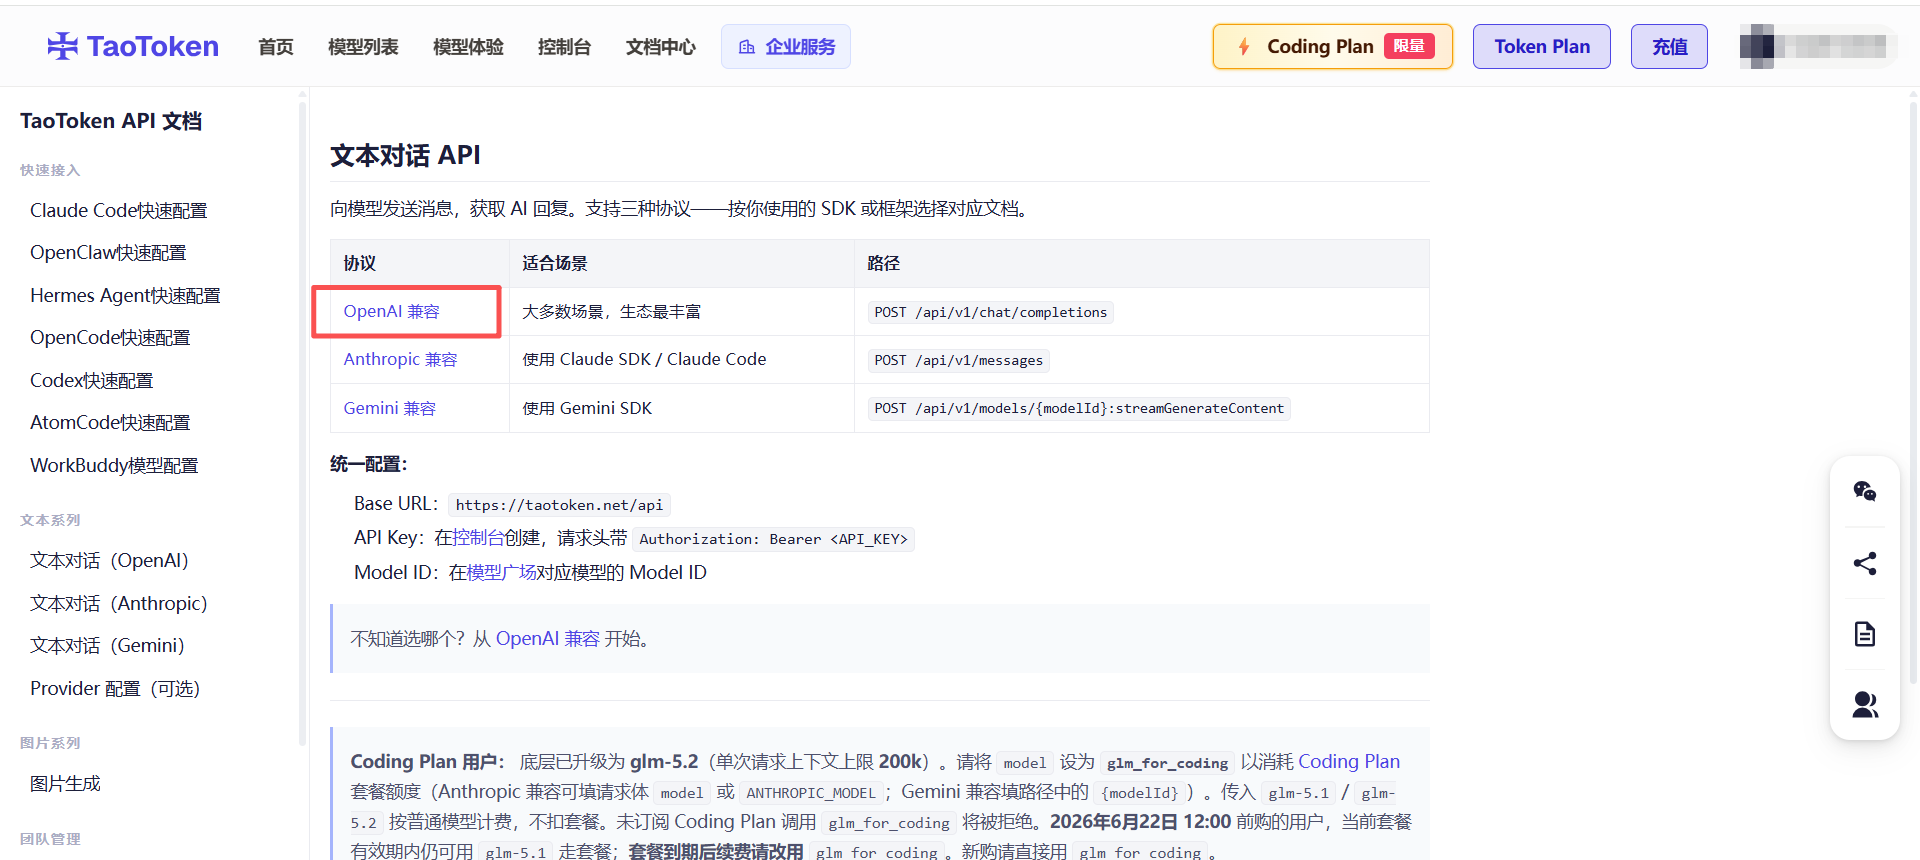Click the Coding Plan 限量 button
This screenshot has height=860, width=1920.
point(1333,47)
